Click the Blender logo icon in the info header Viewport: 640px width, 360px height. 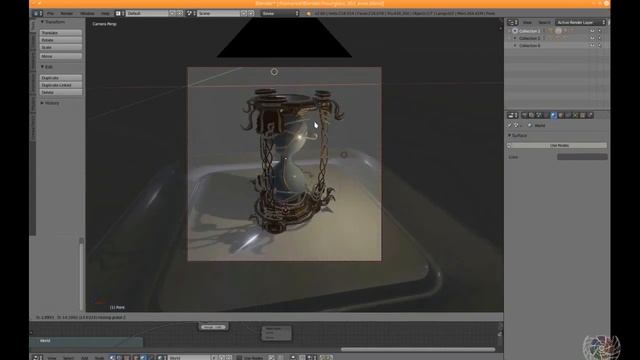point(308,13)
